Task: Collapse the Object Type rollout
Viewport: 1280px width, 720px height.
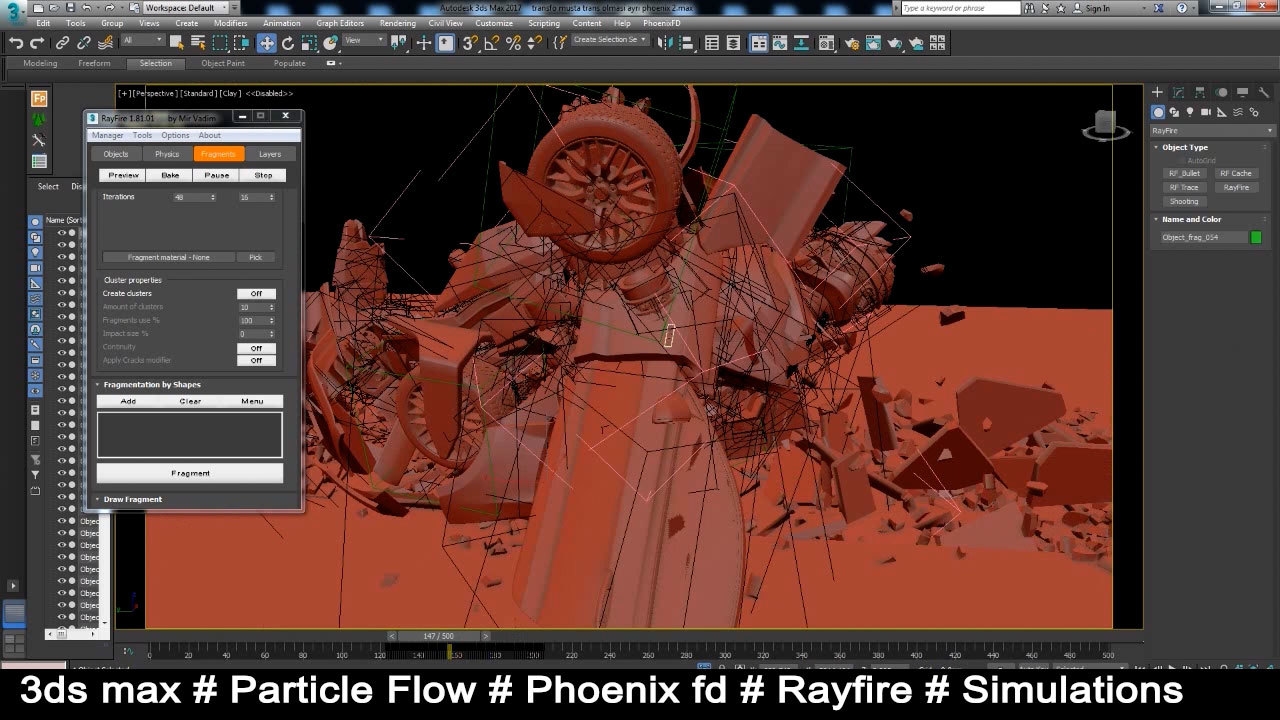Action: [x=1184, y=147]
